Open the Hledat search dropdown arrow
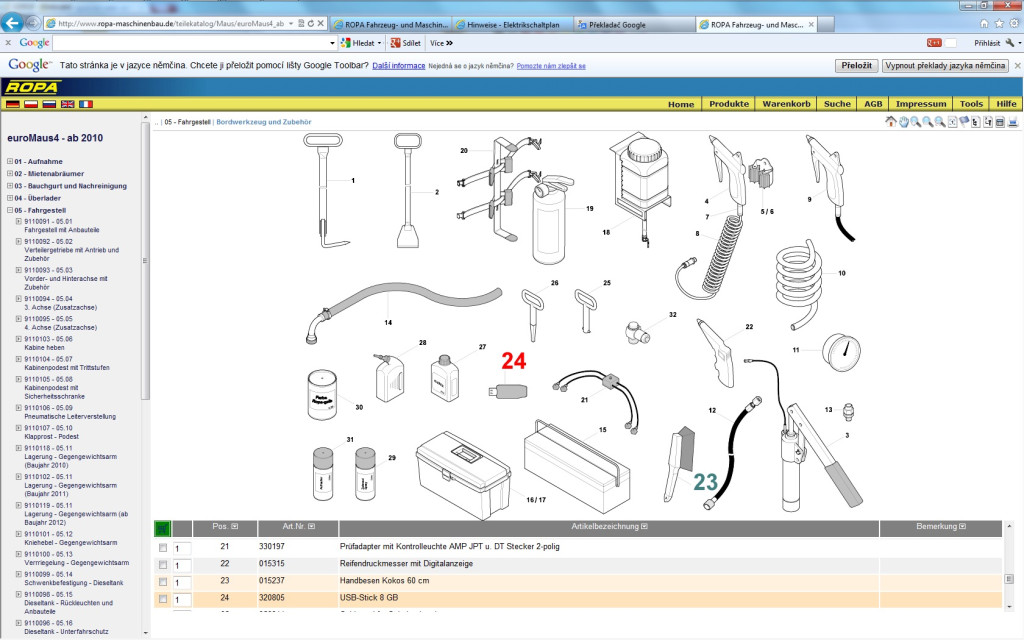The width and height of the screenshot is (1024, 640). pyautogui.click(x=379, y=43)
